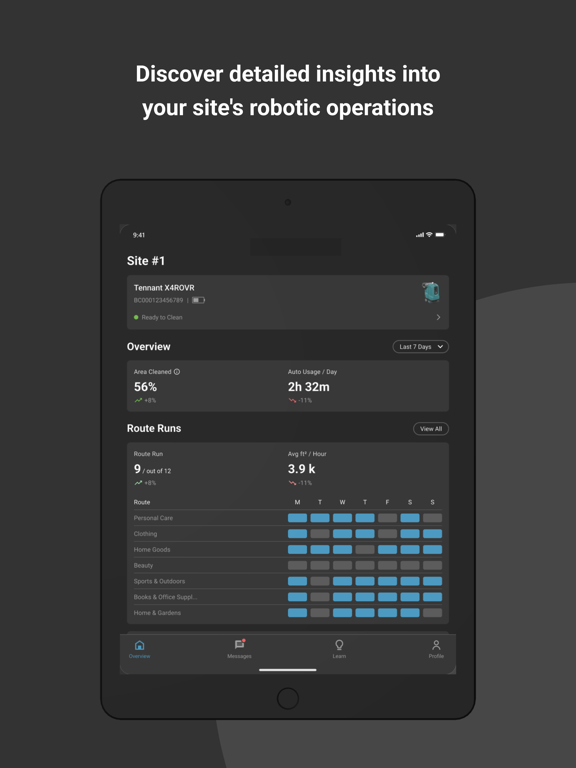Screen dimensions: 576x768
Task: Select the Clothing route row
Action: [x=288, y=534]
